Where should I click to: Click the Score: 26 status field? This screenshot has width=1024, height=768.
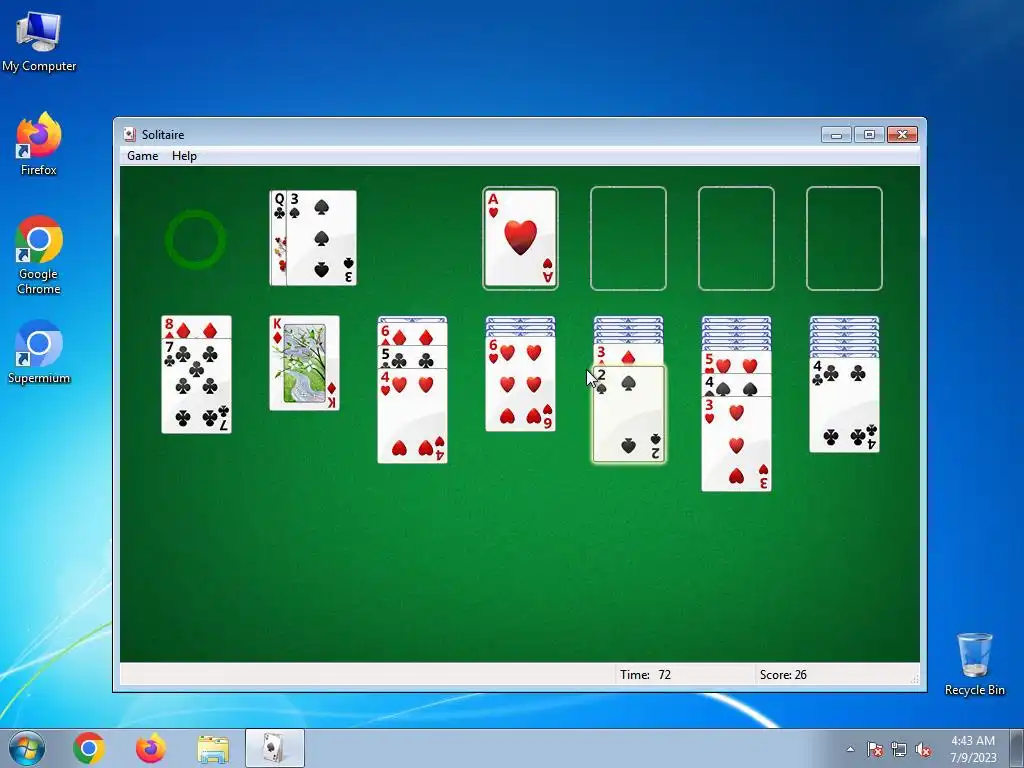point(835,675)
